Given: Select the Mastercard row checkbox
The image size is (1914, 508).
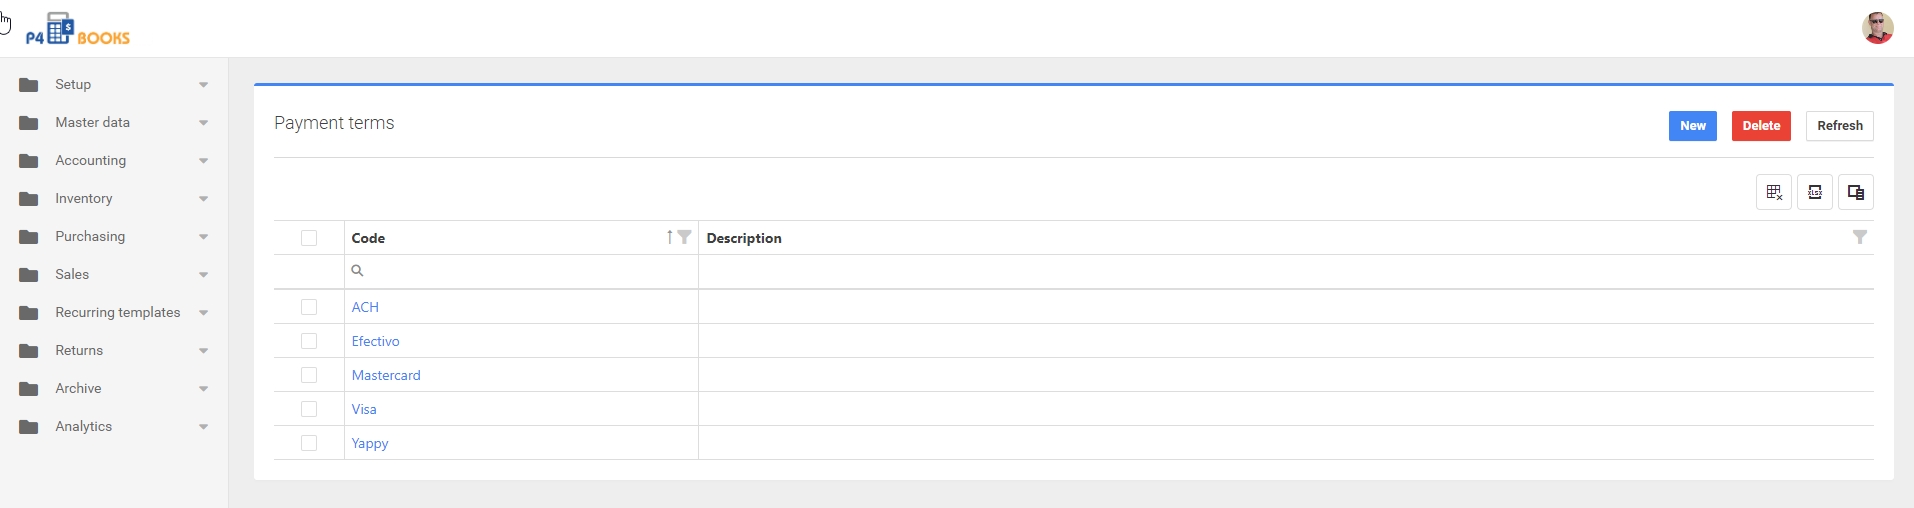Looking at the screenshot, I should coord(309,375).
